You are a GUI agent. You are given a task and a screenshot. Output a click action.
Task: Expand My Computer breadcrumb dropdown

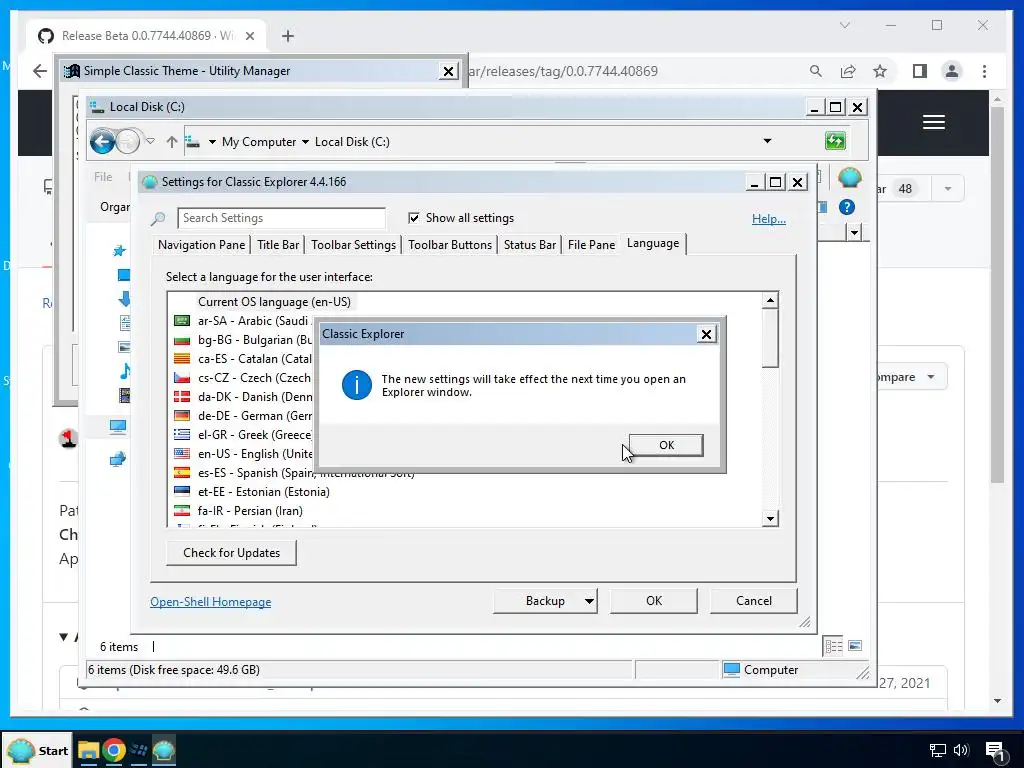[305, 142]
